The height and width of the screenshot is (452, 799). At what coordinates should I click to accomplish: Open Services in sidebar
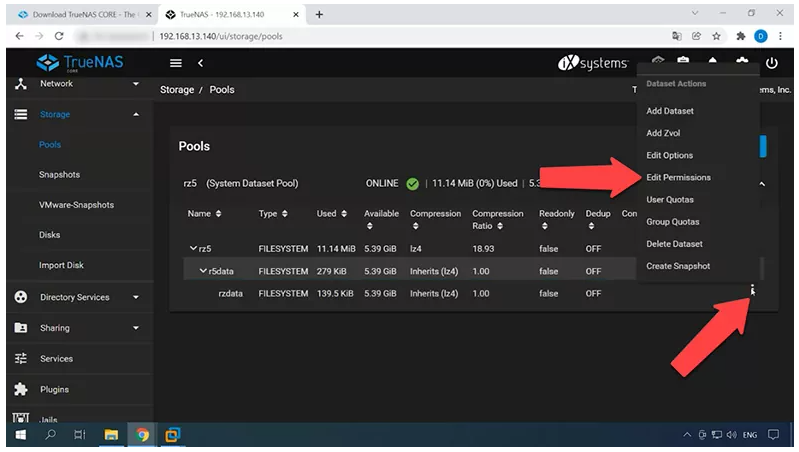[57, 359]
